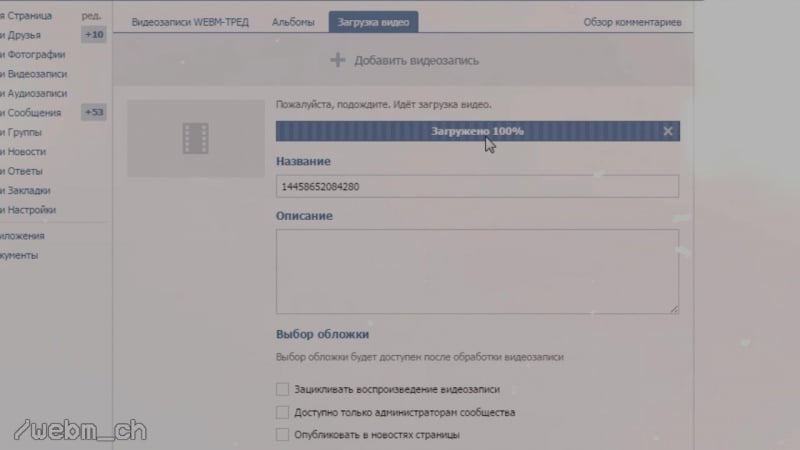
Task: Click inside the Описание text area
Action: pos(478,271)
